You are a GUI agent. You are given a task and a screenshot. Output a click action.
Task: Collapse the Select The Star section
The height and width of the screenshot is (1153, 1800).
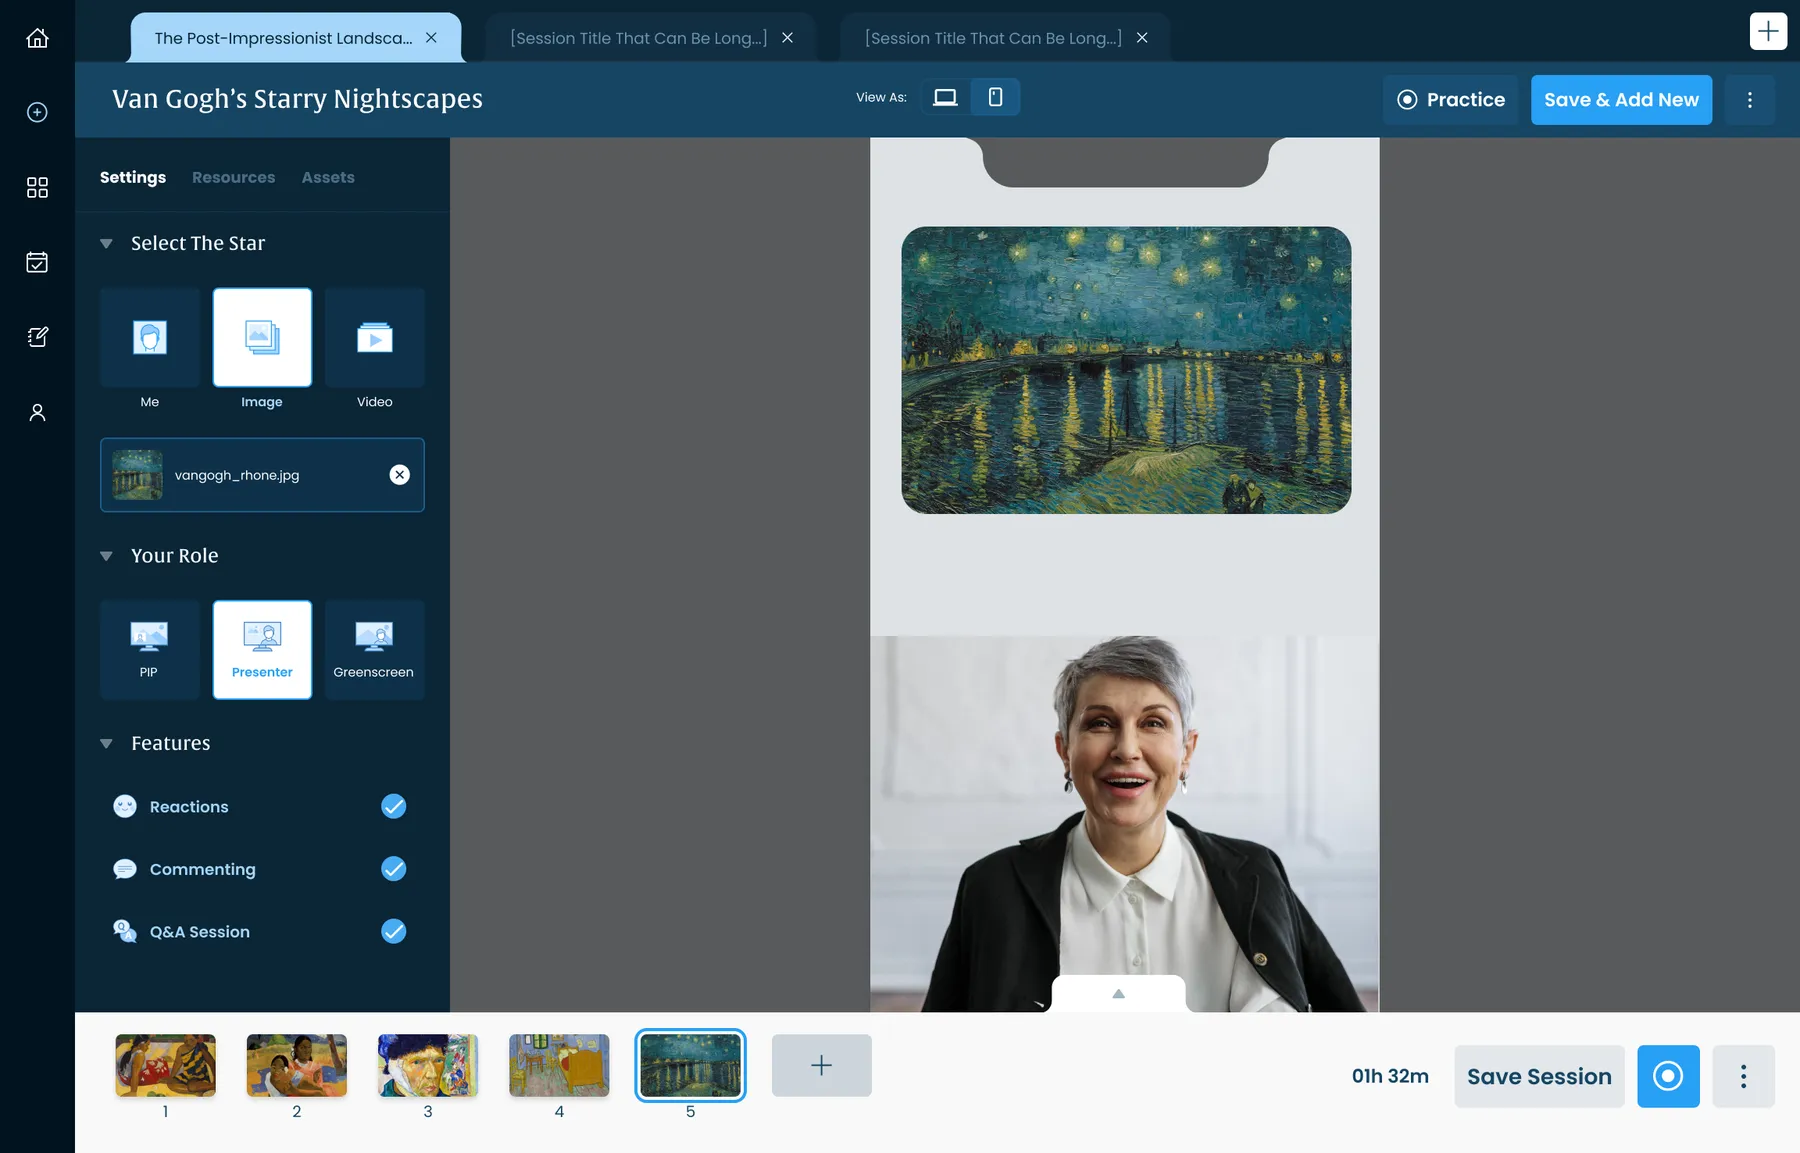[106, 243]
